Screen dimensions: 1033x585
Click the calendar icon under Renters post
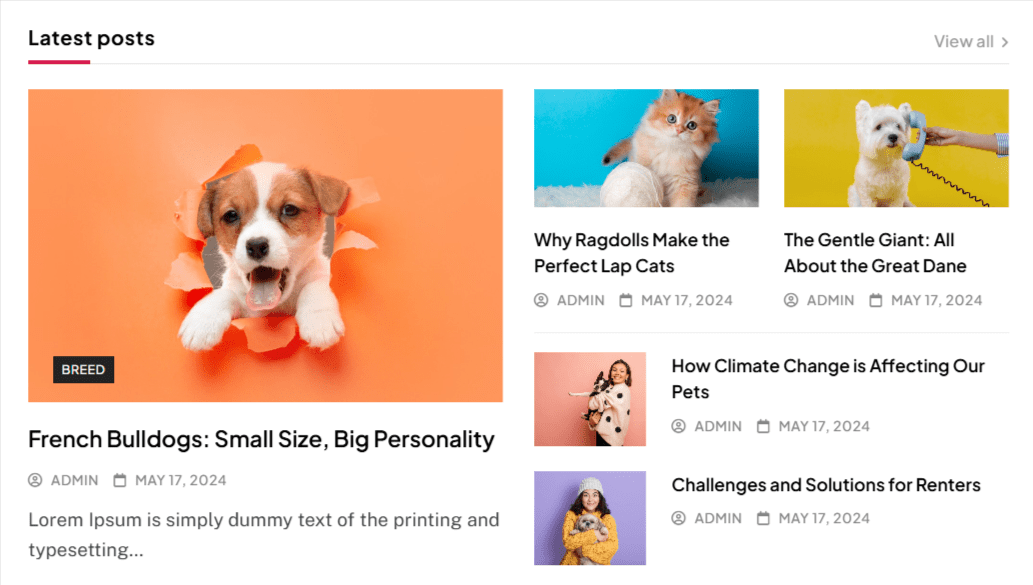(x=764, y=518)
